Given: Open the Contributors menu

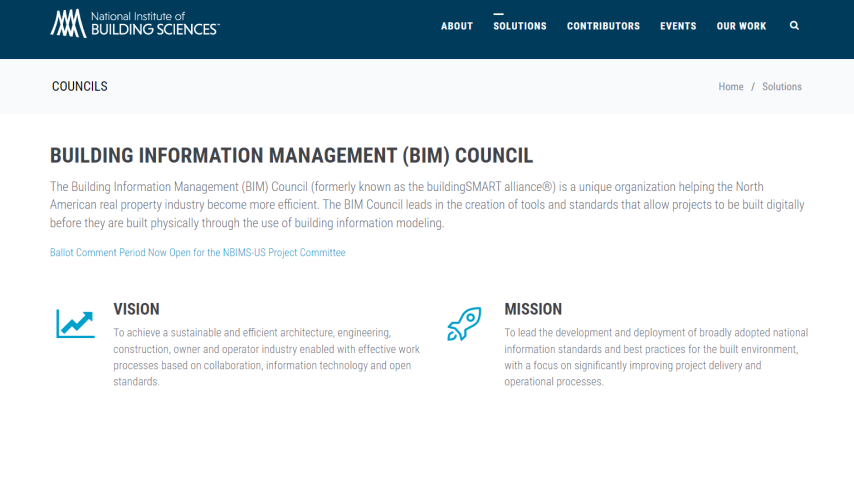Looking at the screenshot, I should (x=603, y=26).
